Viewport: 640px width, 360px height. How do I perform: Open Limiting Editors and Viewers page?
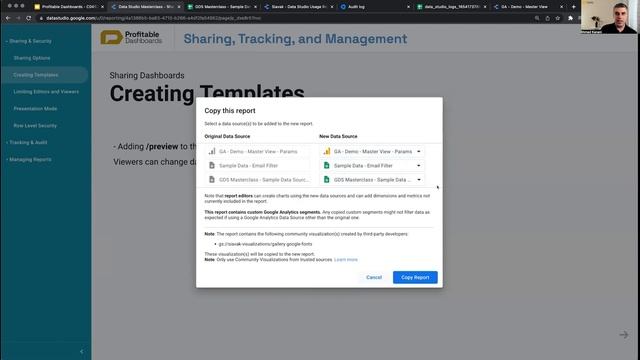click(x=46, y=92)
